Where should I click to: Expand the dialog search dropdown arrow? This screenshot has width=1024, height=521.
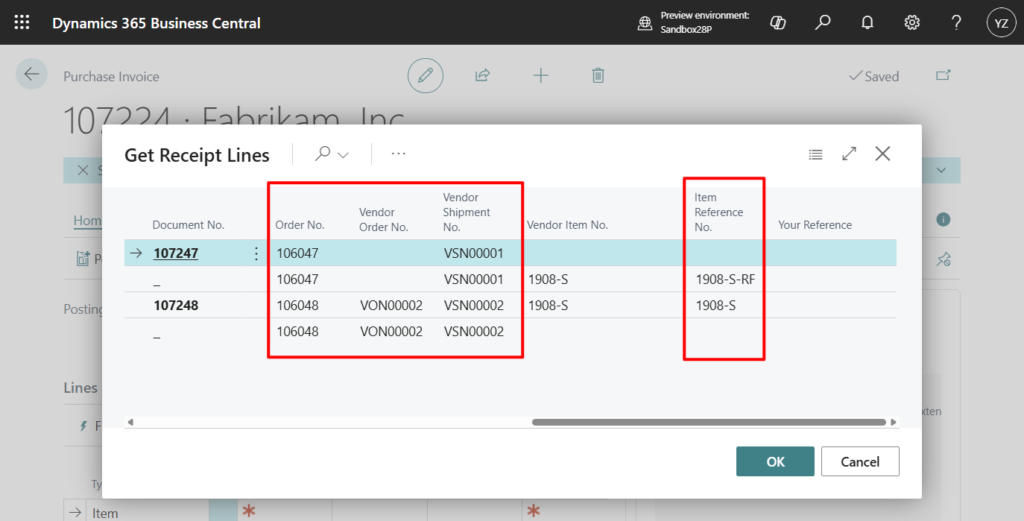point(344,155)
